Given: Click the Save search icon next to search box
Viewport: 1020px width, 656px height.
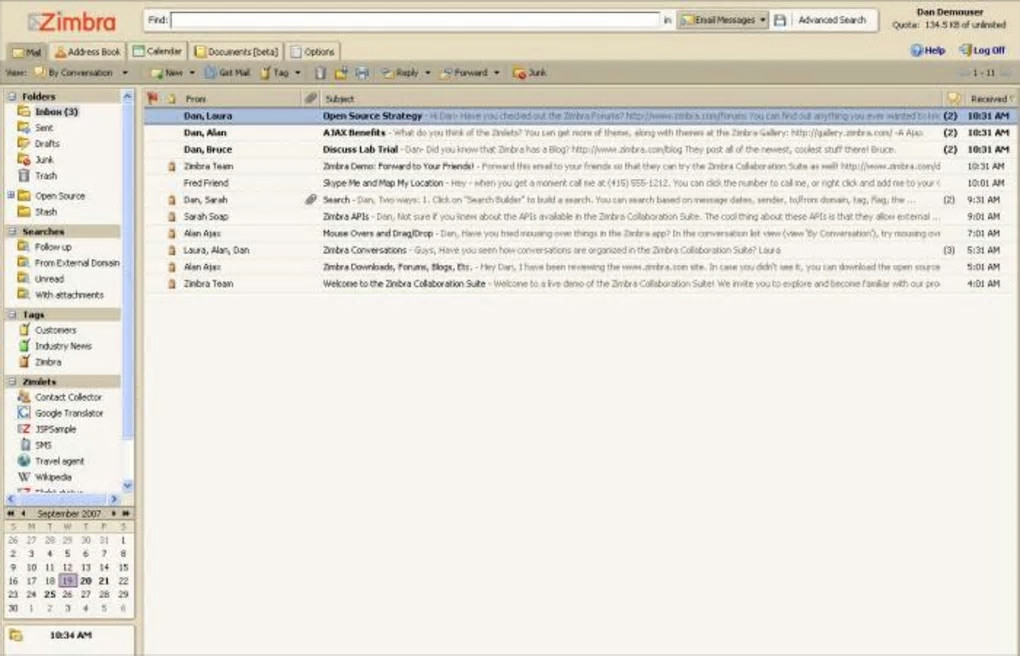Looking at the screenshot, I should click(779, 20).
